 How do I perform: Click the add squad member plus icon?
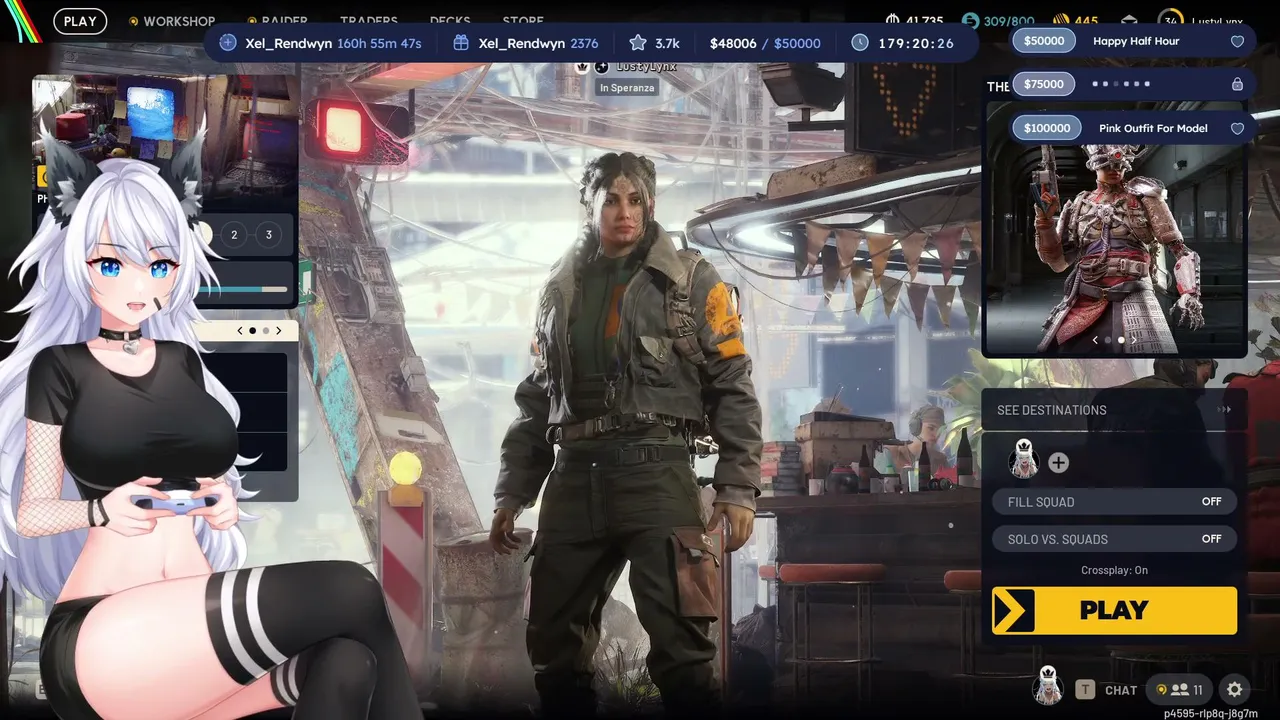point(1058,463)
